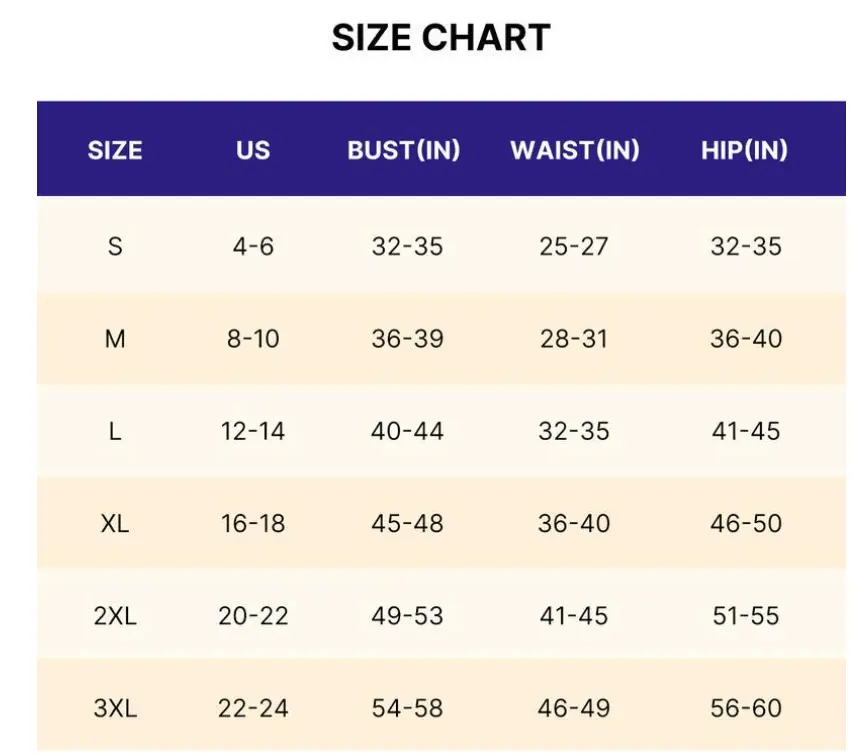Select the WAIST(IN) column header

click(575, 150)
